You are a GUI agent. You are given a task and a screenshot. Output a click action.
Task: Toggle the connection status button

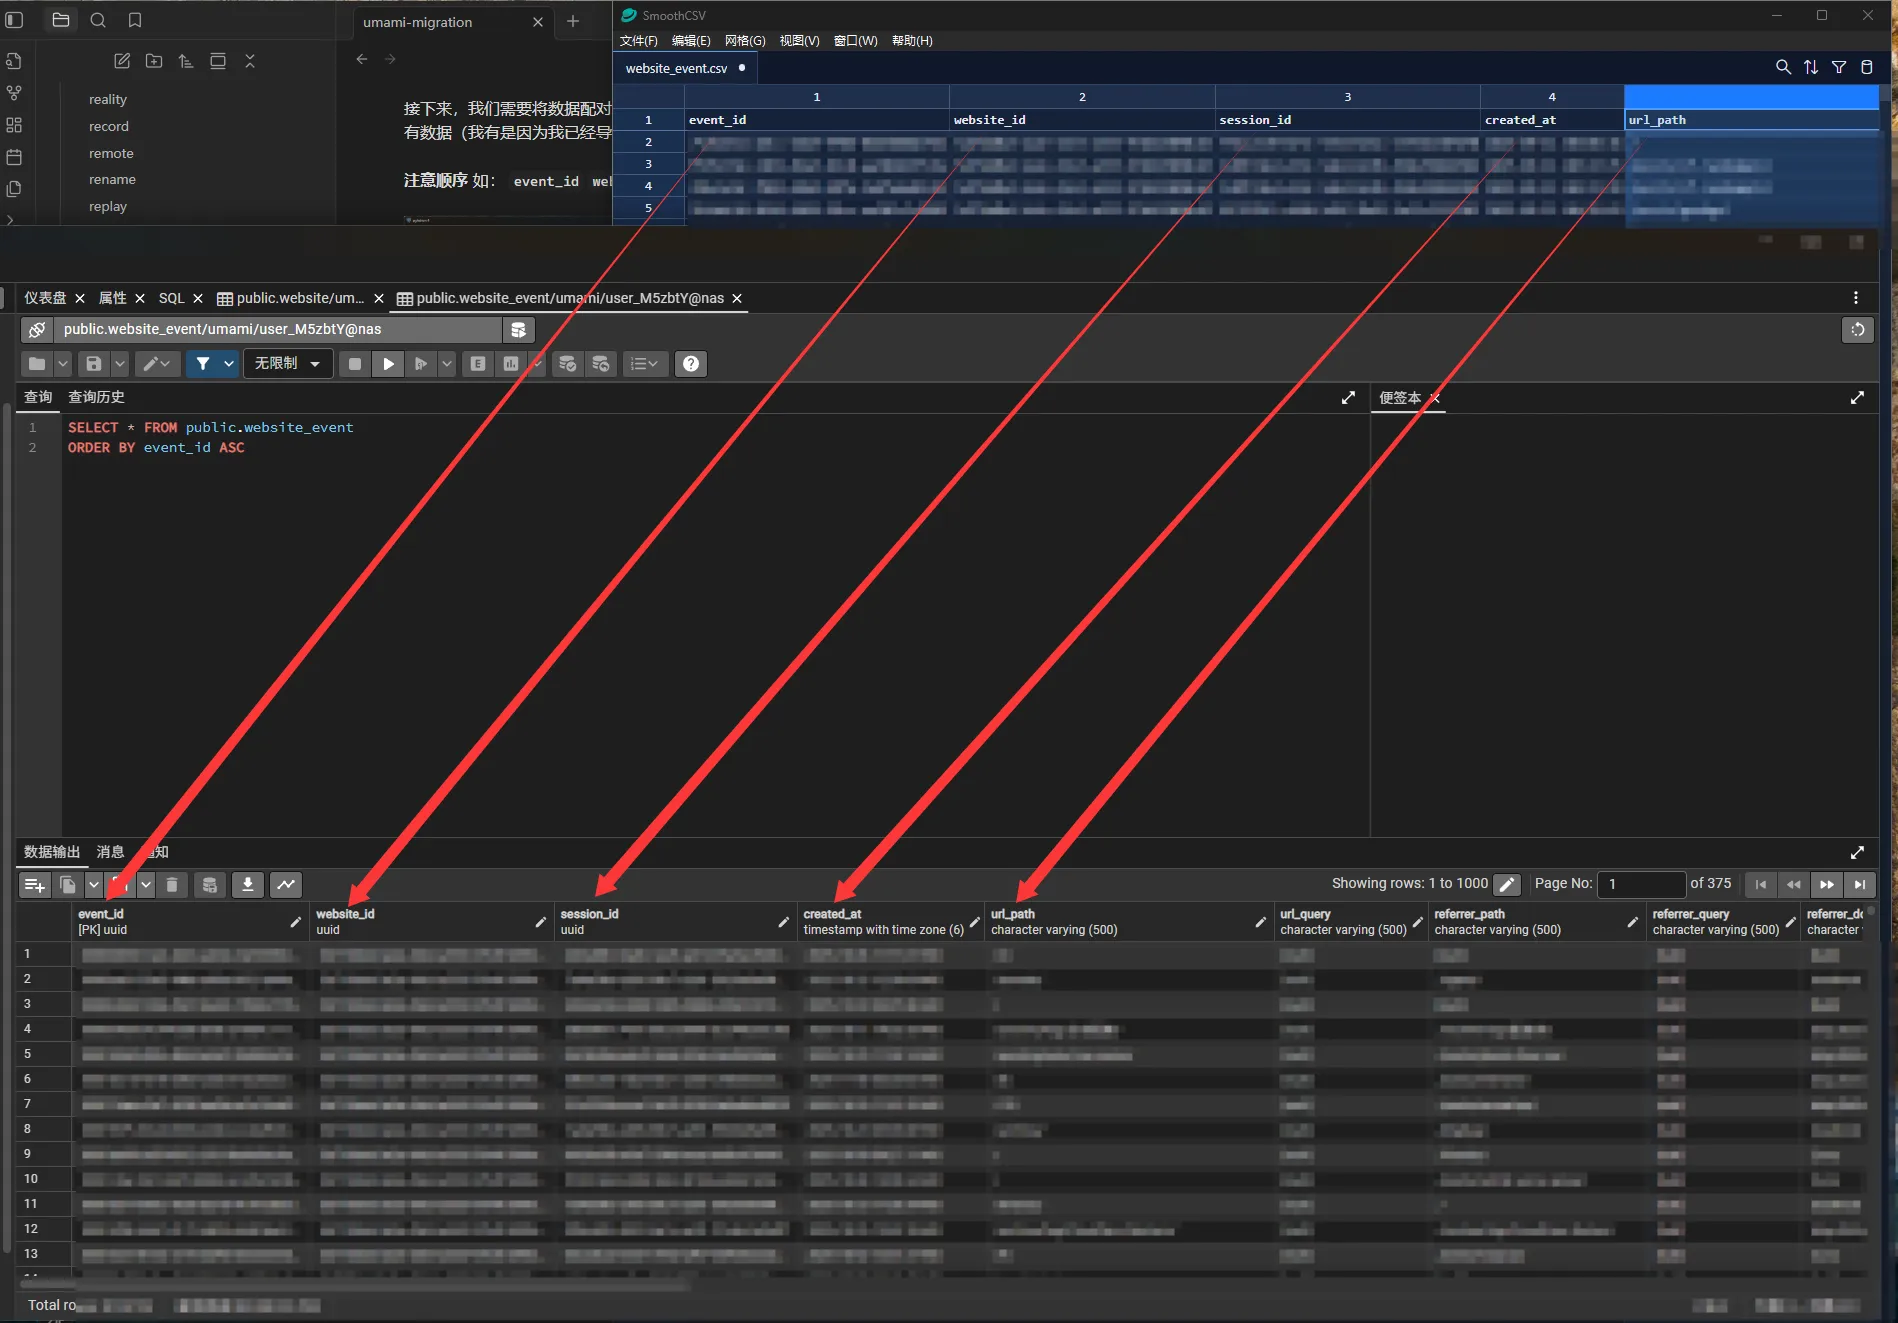point(37,330)
